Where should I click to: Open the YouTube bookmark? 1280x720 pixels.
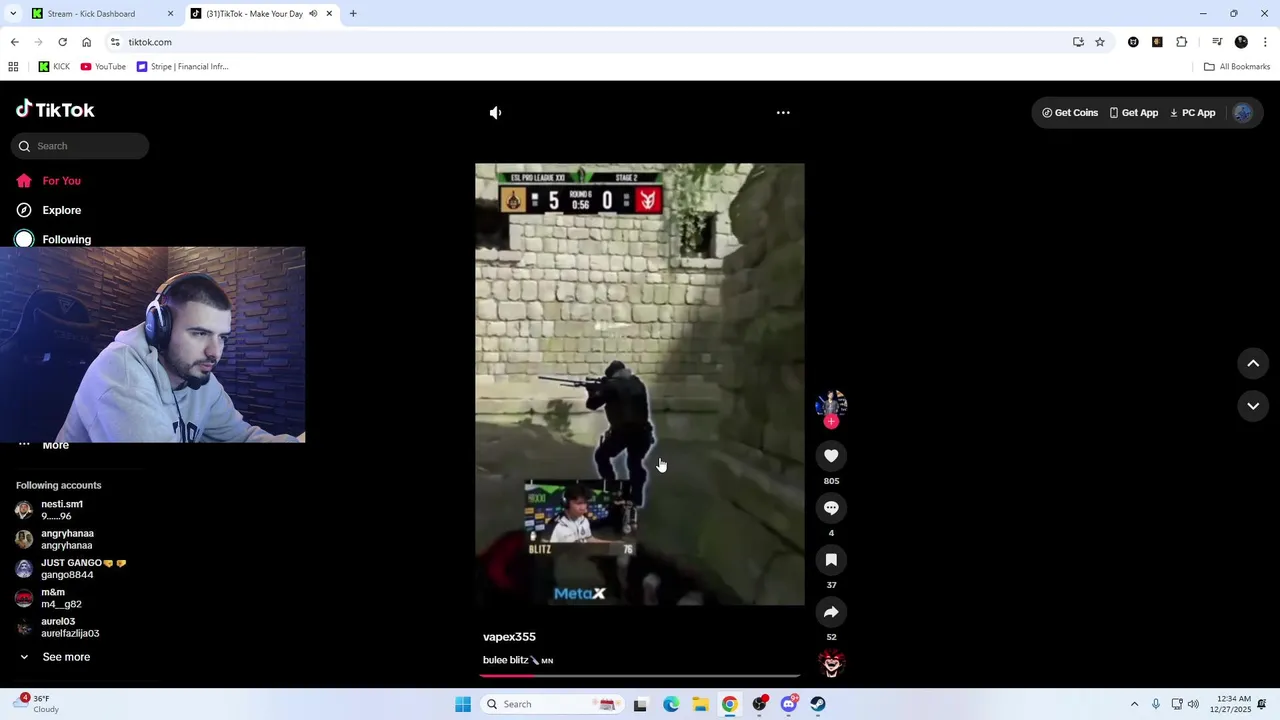pyautogui.click(x=103, y=67)
